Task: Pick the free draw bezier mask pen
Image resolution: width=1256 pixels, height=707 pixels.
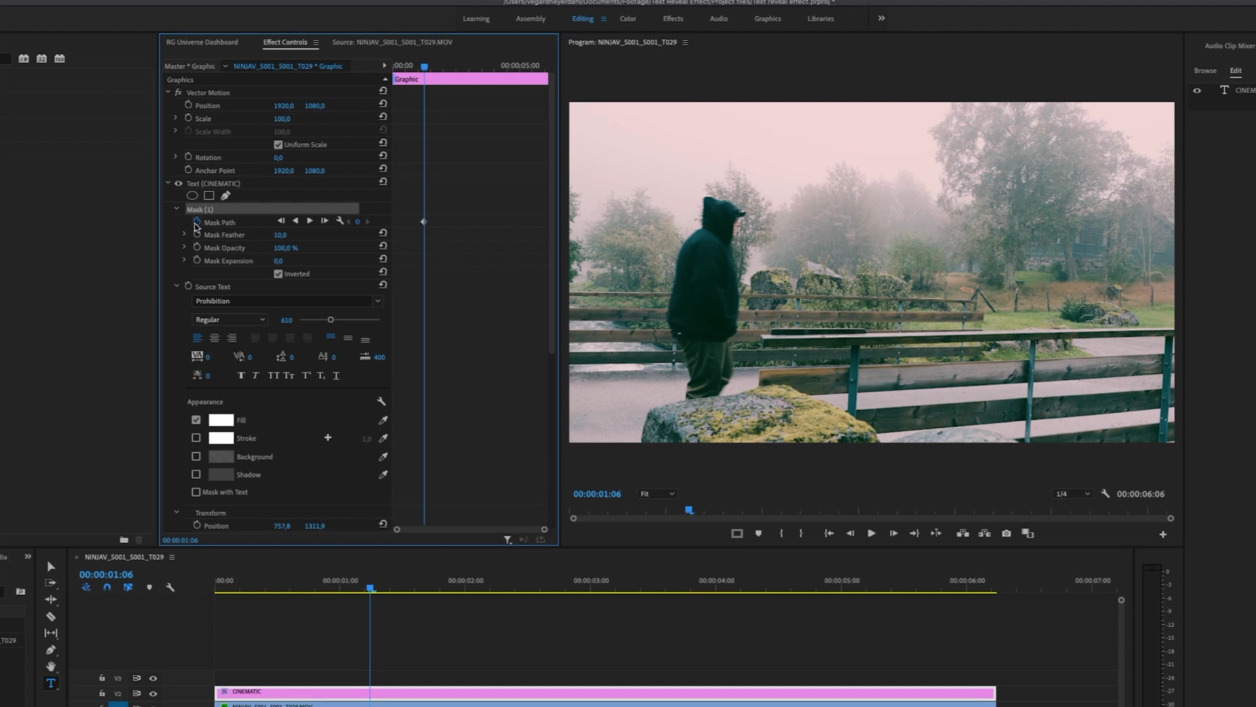Action: [x=225, y=196]
